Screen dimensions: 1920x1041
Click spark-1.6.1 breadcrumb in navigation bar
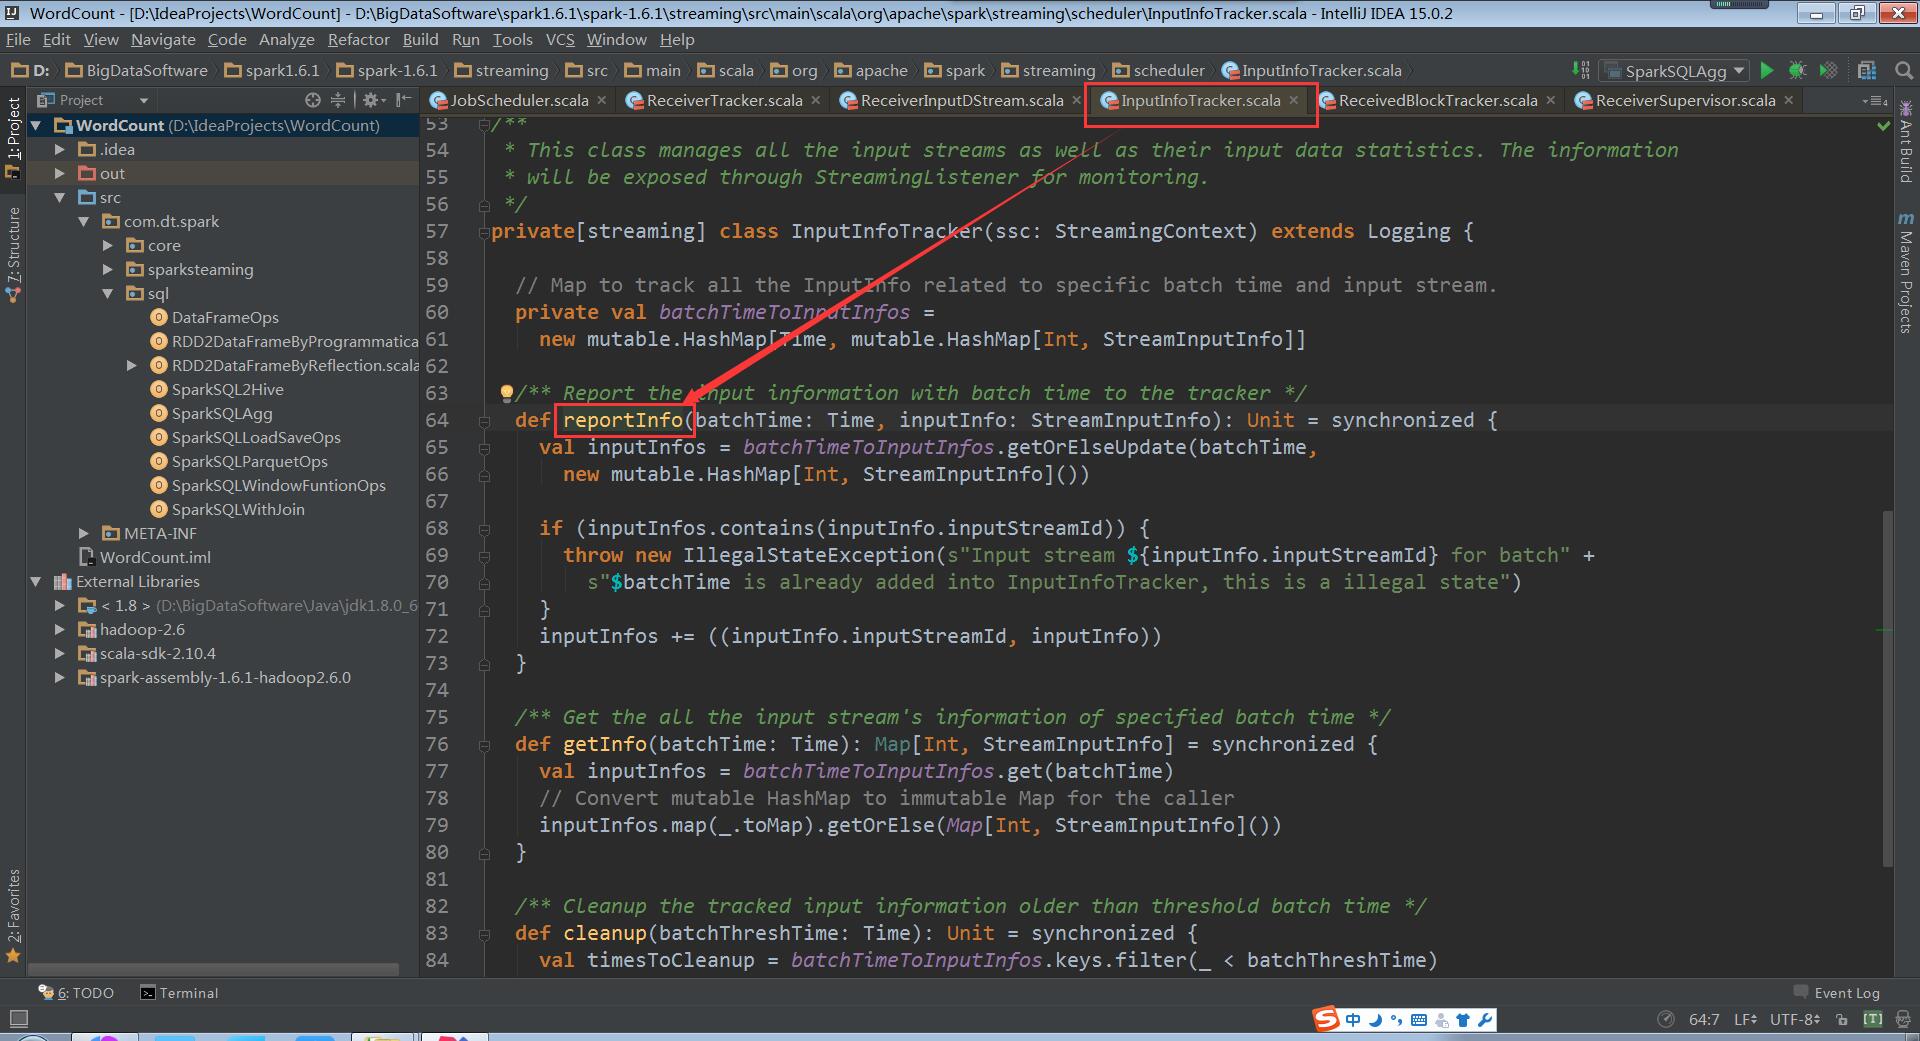click(387, 70)
